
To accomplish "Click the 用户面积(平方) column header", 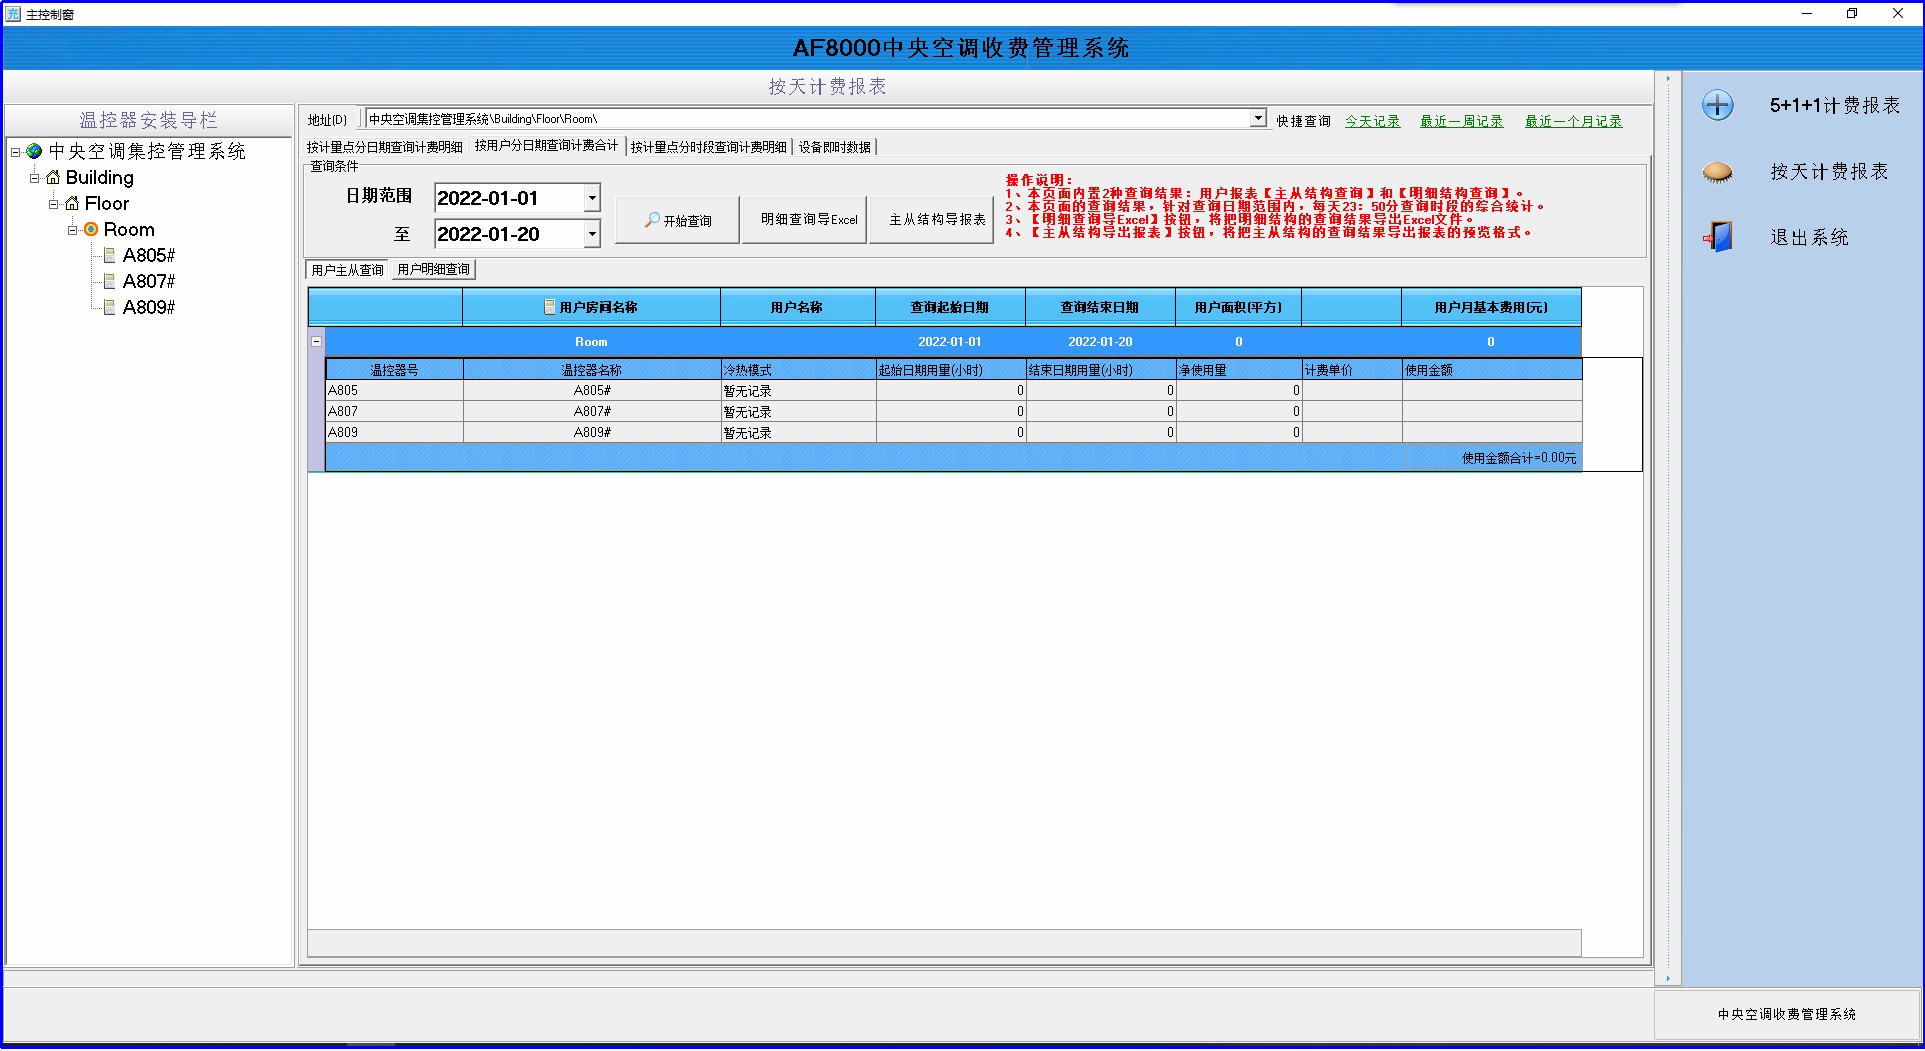I will pos(1238,307).
